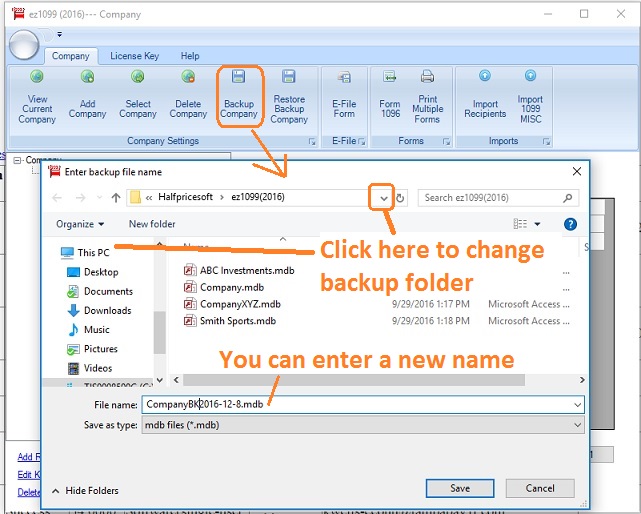Open the E-File Form tool
Image resolution: width=641 pixels, height=514 pixels.
[344, 77]
